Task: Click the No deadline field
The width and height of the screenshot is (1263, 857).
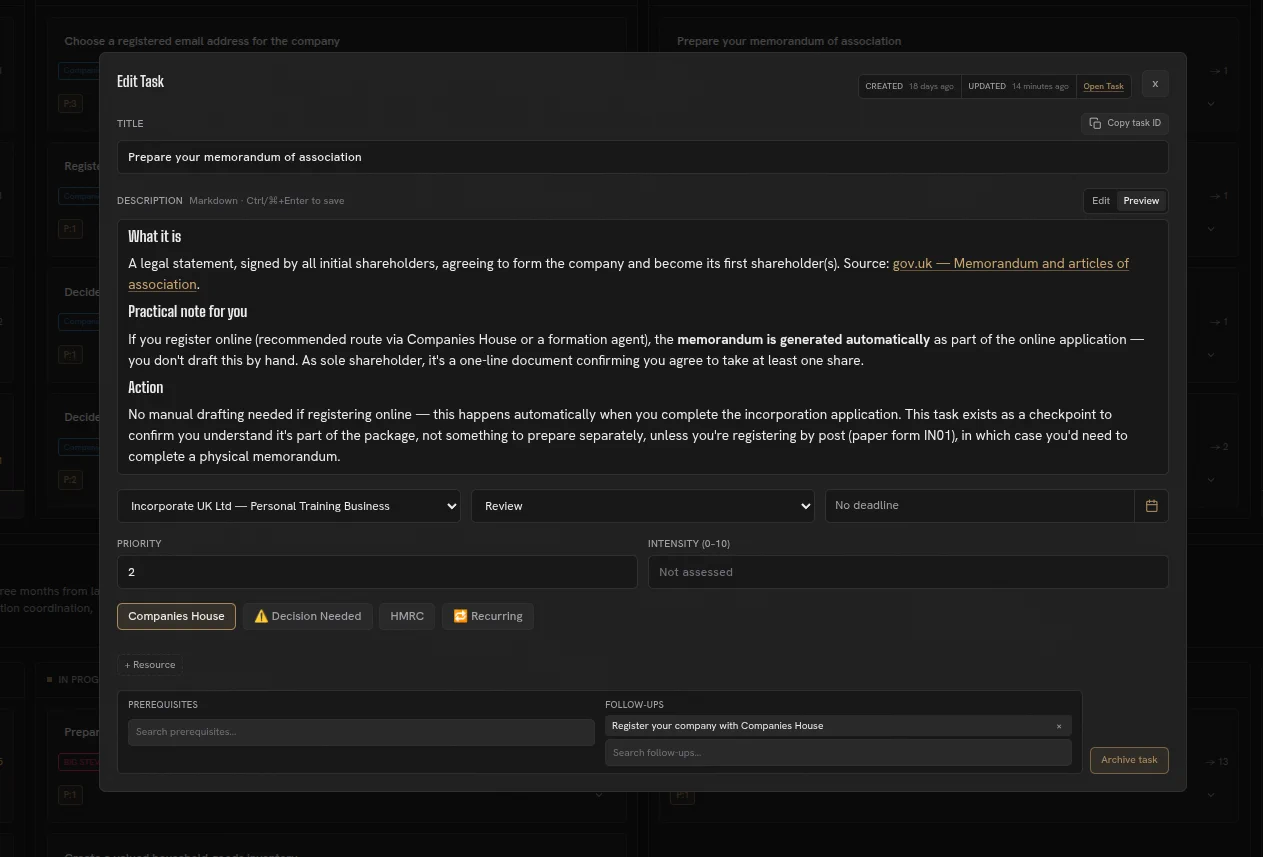Action: point(980,506)
